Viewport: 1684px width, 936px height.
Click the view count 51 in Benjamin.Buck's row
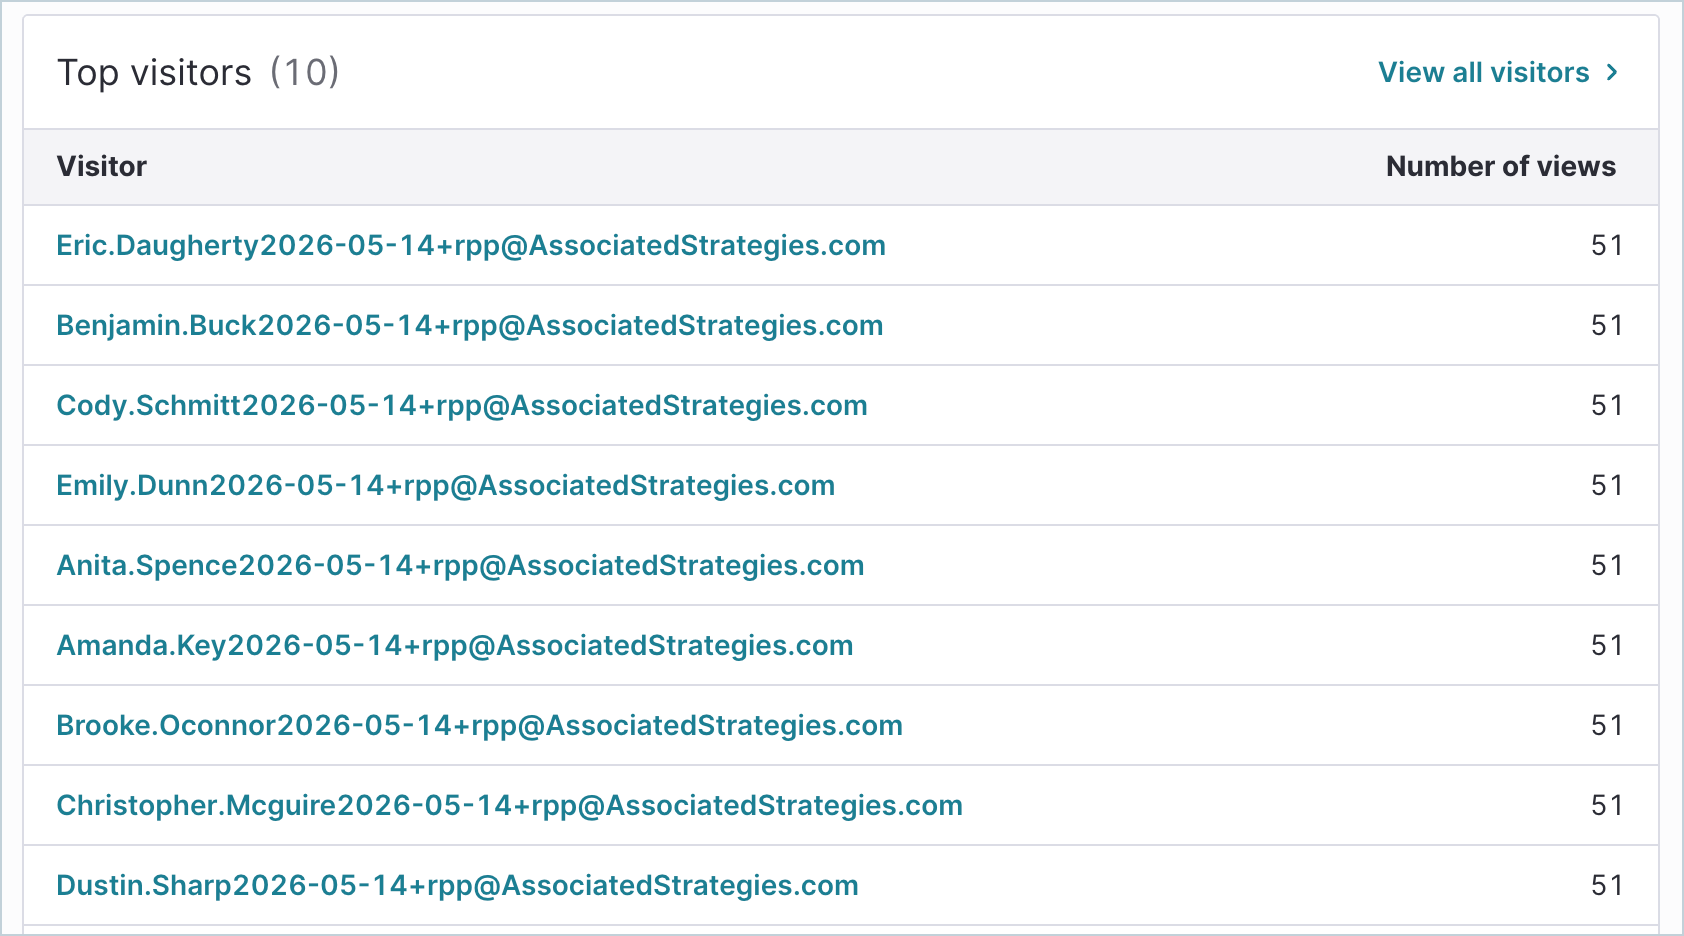pyautogui.click(x=1606, y=326)
